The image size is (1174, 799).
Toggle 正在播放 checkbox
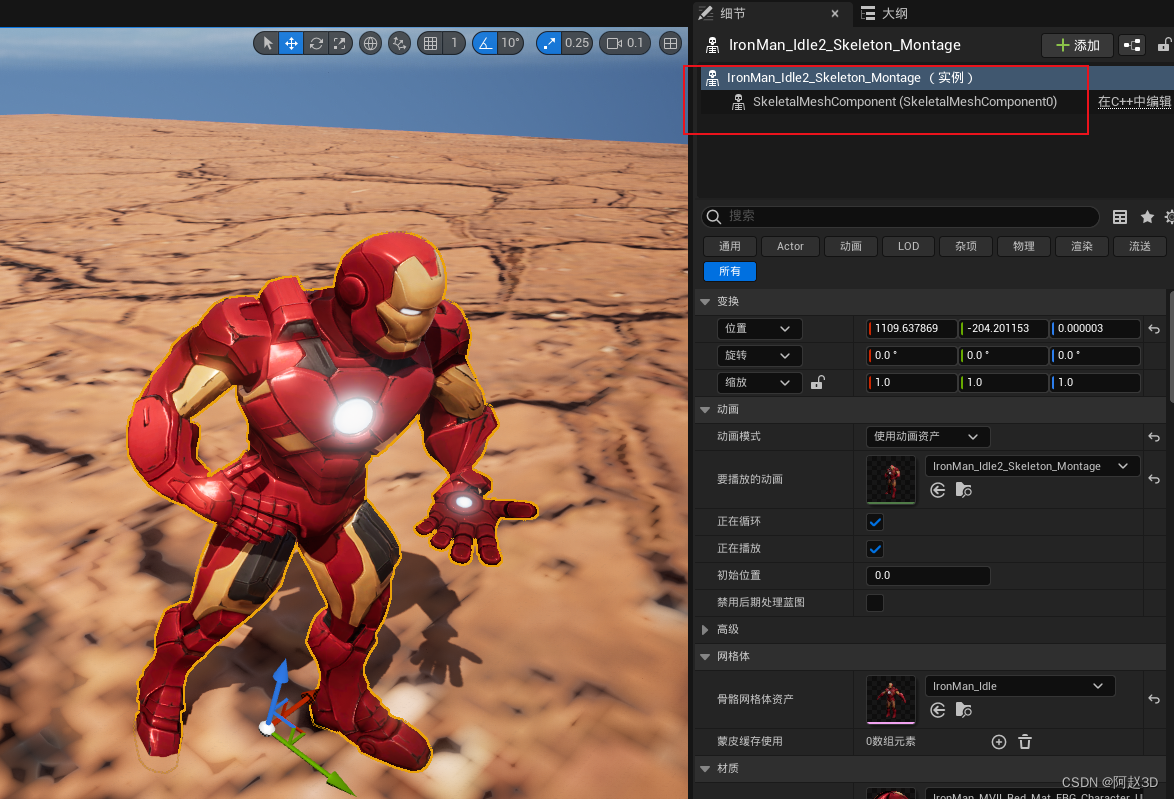[x=875, y=549]
